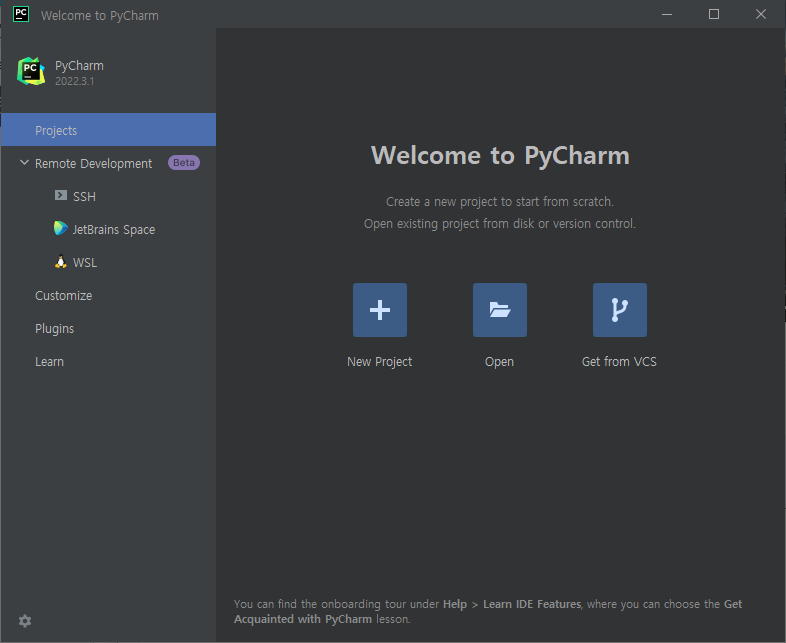Click the PyCharm title bar icon
Screen dimensions: 786x643
(21, 14)
